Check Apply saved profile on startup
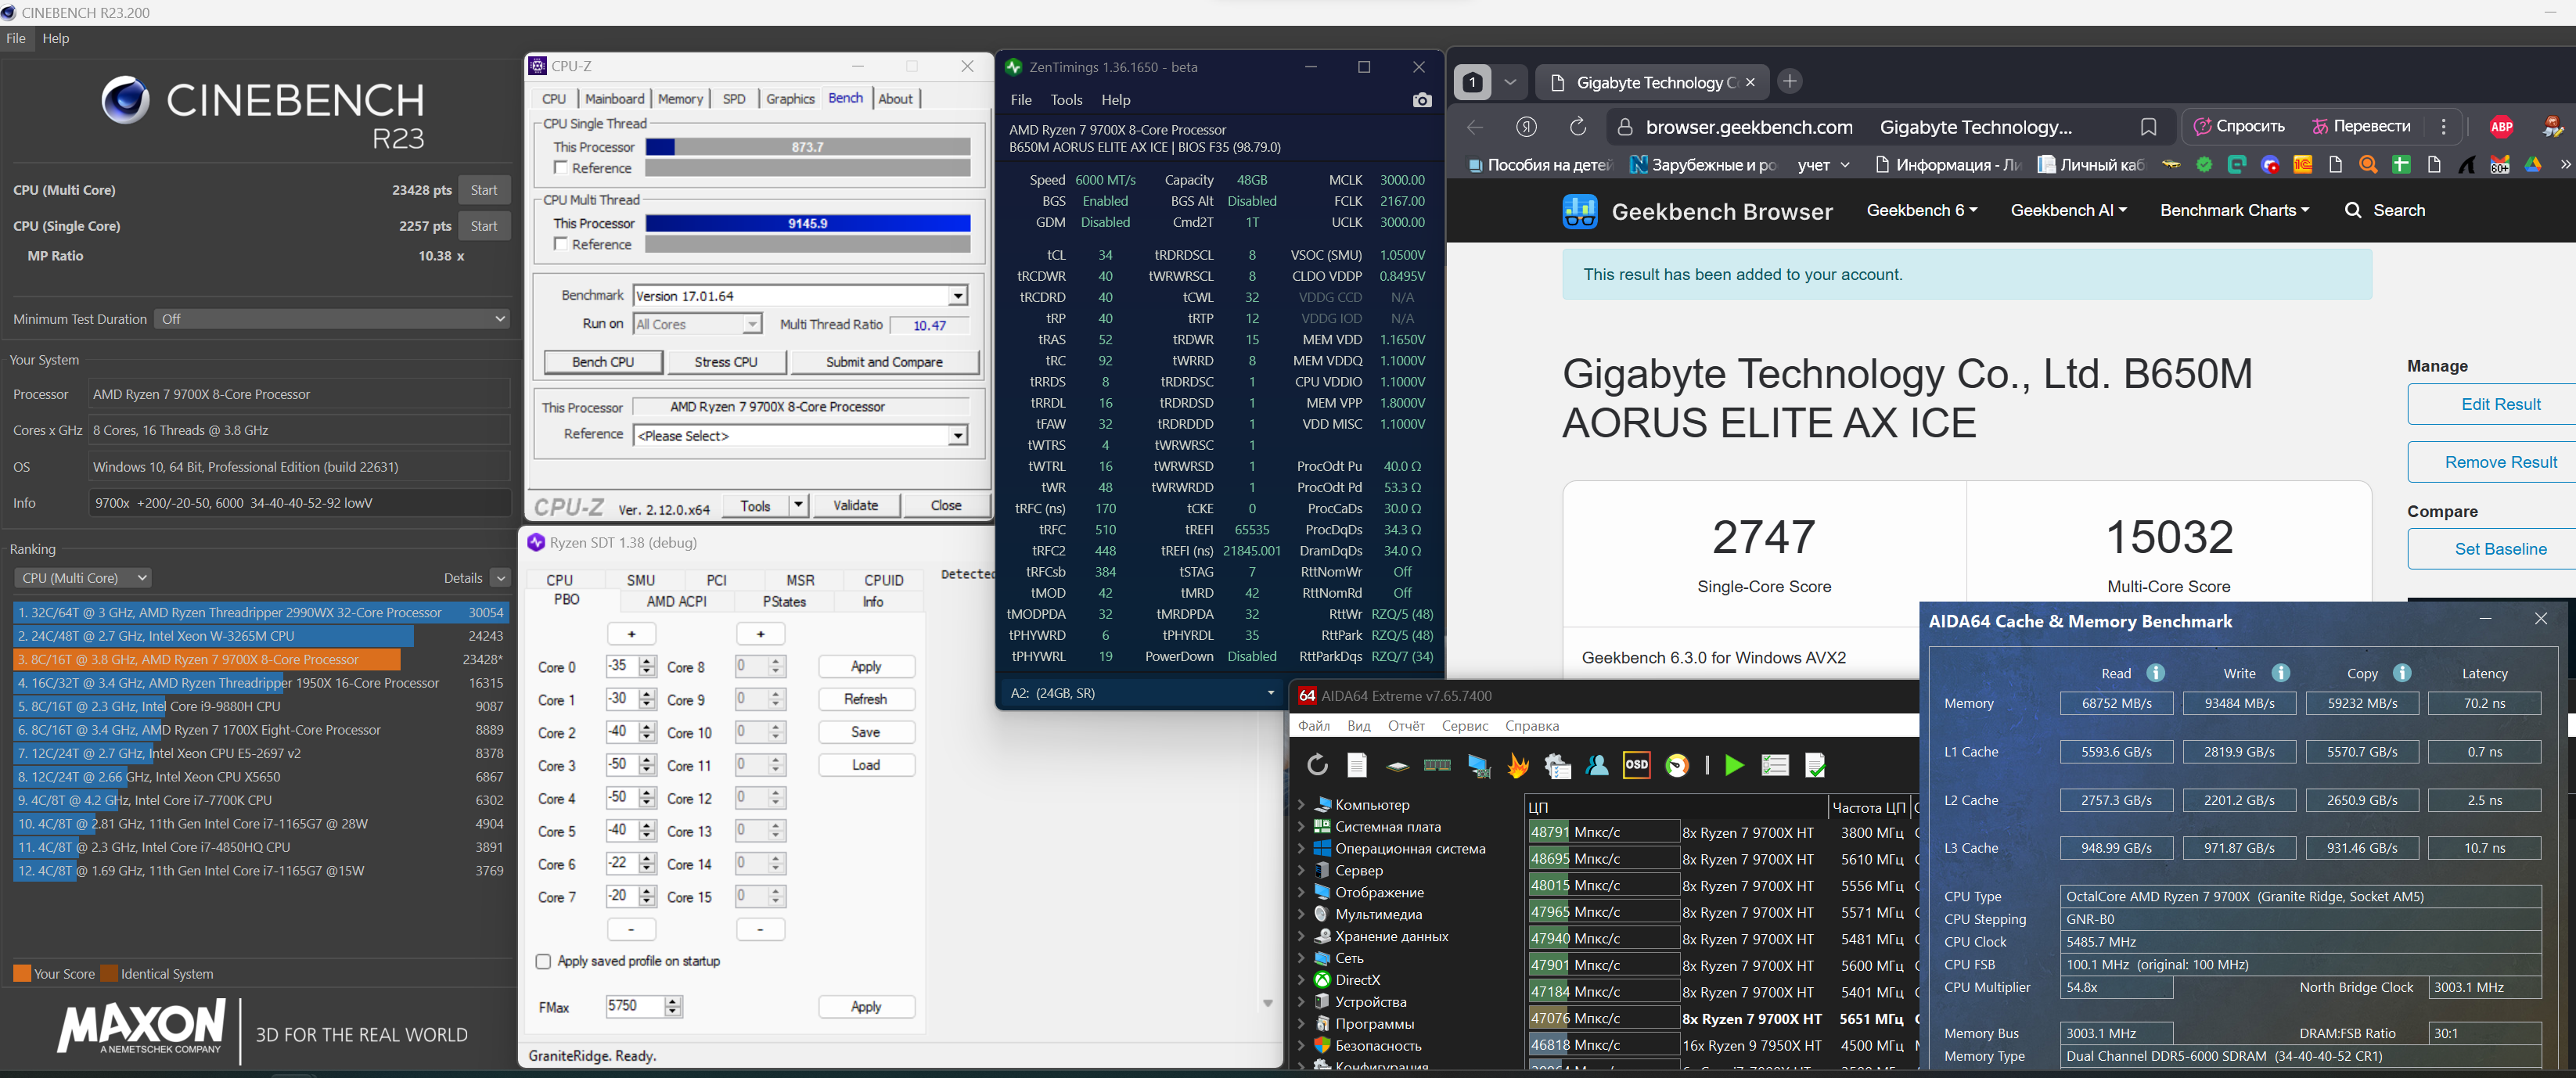Viewport: 2576px width, 1078px height. tap(543, 961)
